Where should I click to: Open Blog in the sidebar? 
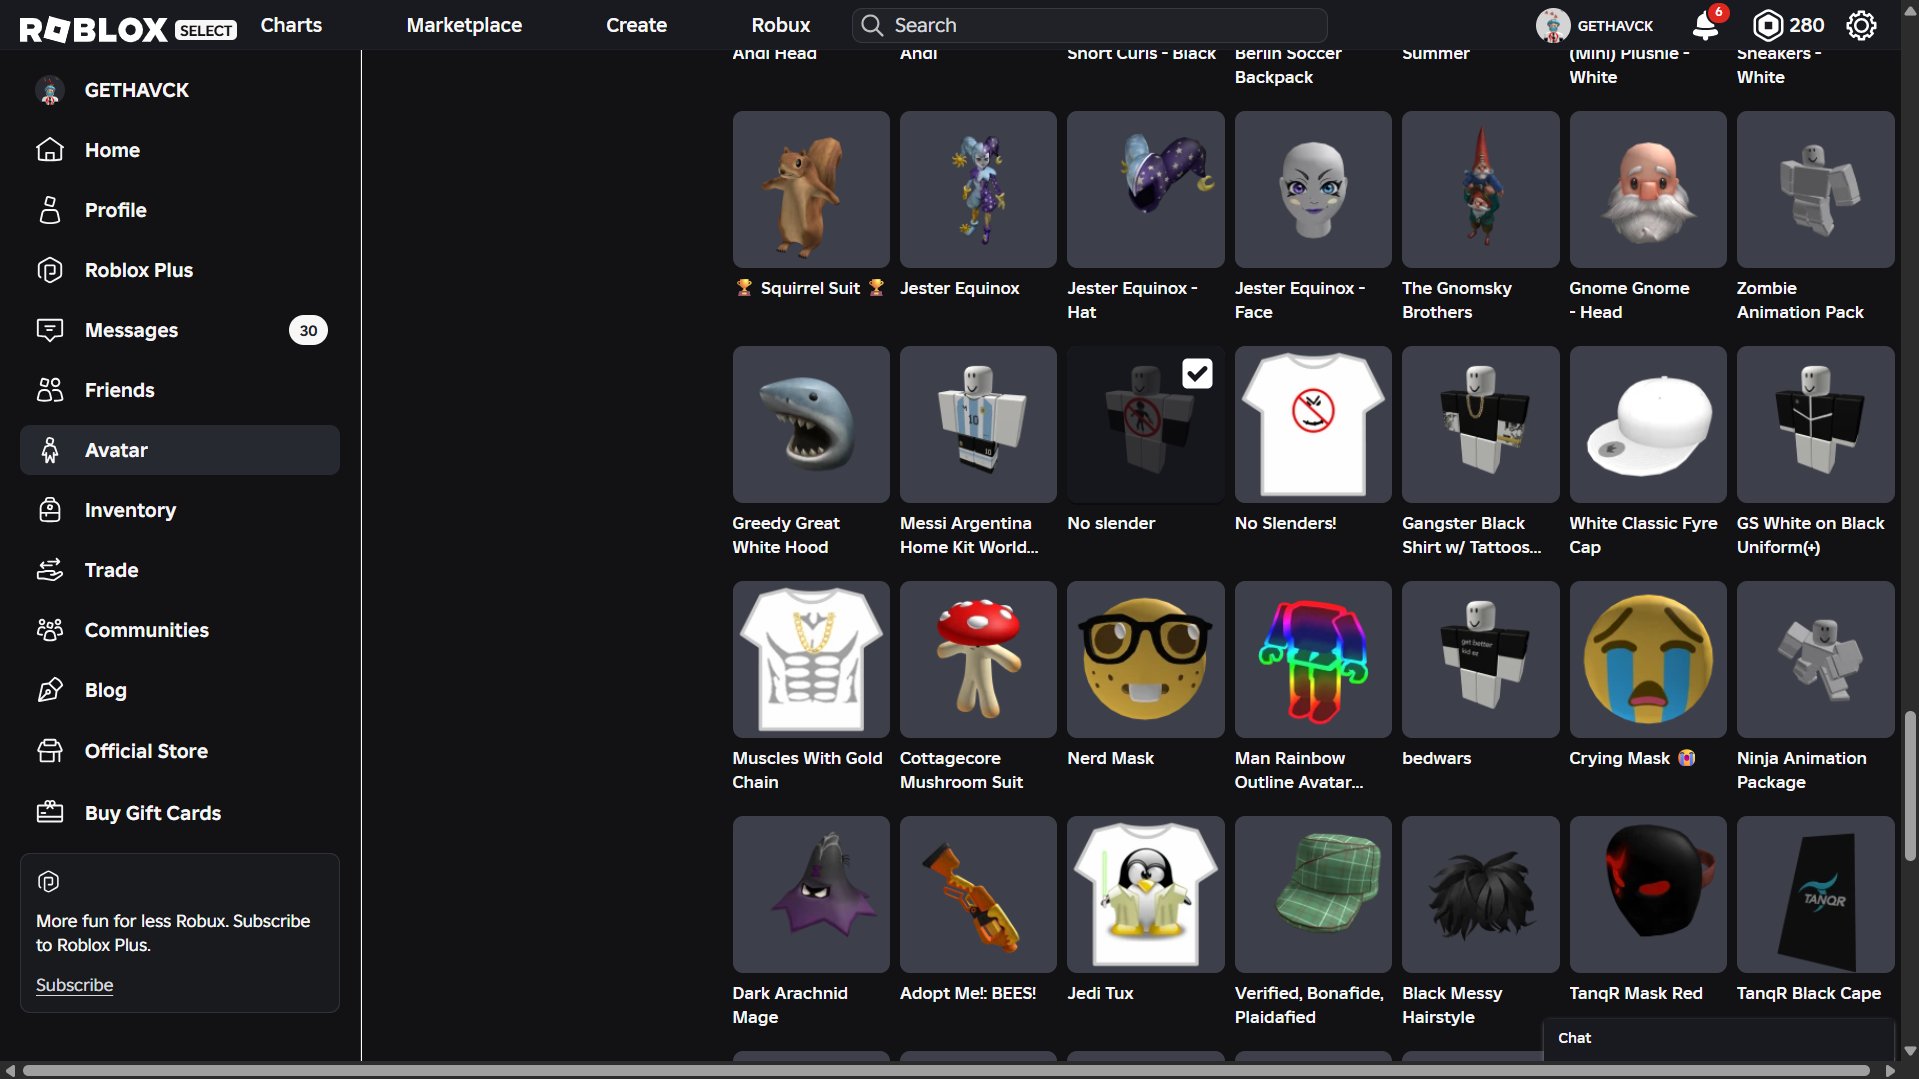click(180, 690)
